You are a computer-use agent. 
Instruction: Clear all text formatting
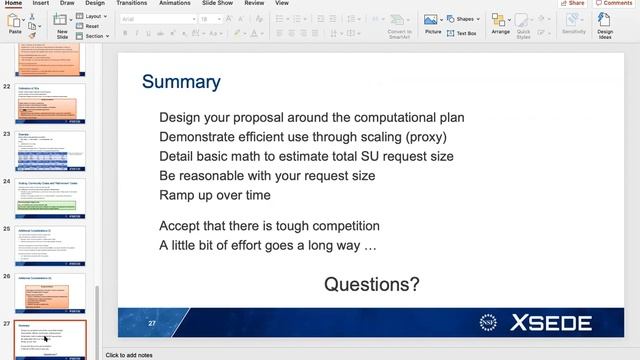(259, 19)
